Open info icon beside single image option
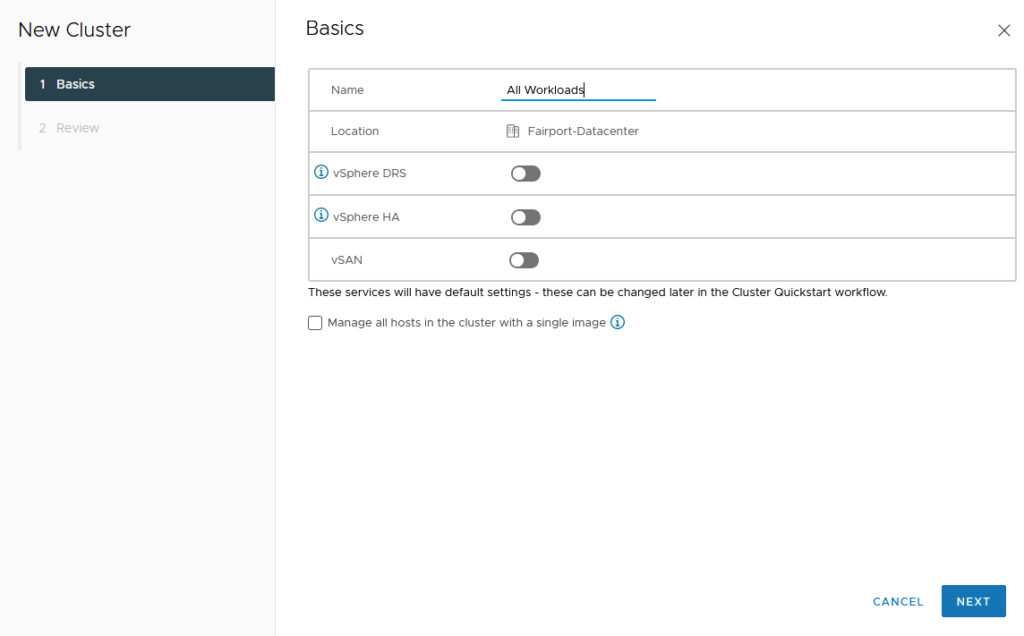 [617, 322]
